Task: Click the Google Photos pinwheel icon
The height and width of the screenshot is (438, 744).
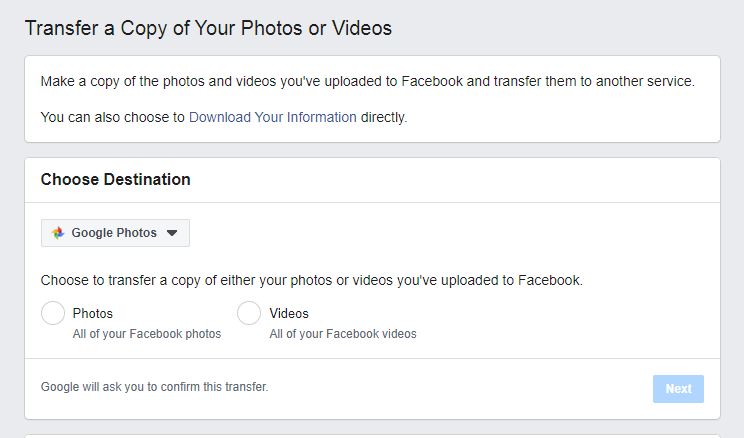Action: click(58, 233)
